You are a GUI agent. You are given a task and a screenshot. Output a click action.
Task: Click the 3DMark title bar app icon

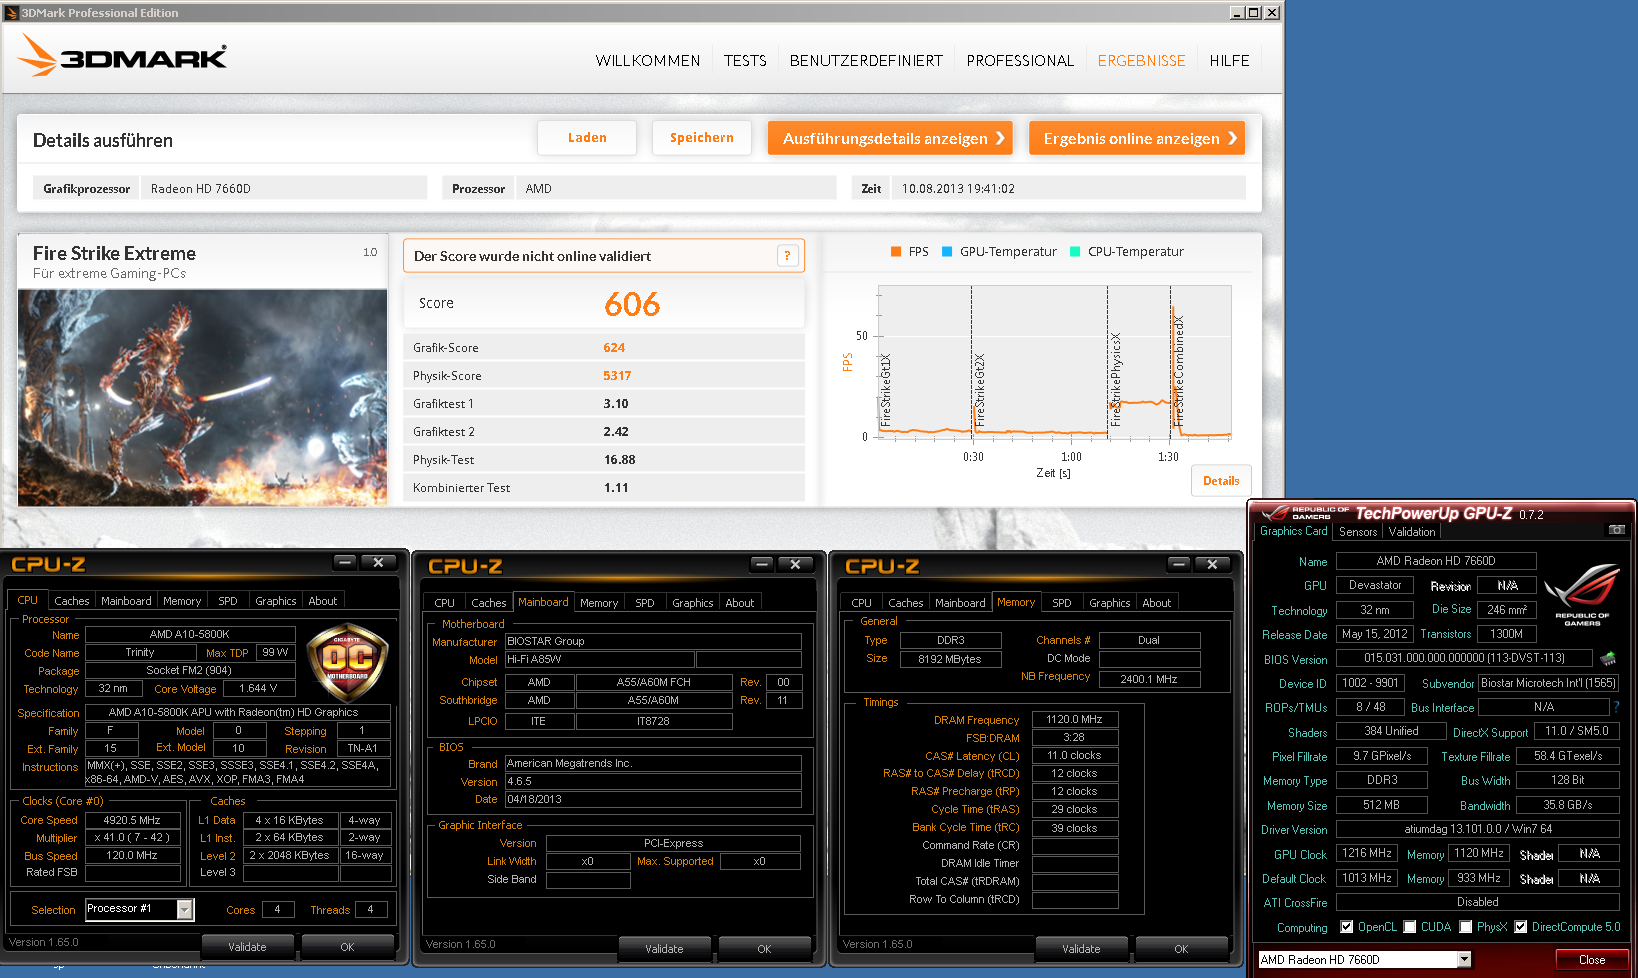click(12, 13)
